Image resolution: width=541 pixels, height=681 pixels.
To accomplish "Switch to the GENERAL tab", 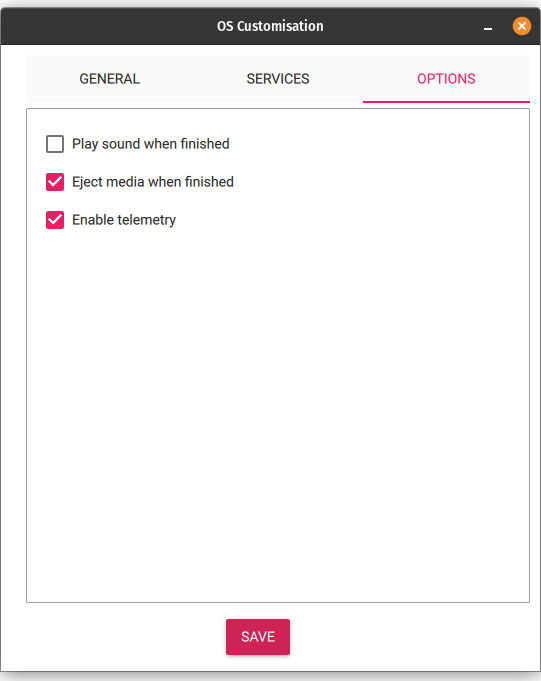I will click(x=110, y=79).
